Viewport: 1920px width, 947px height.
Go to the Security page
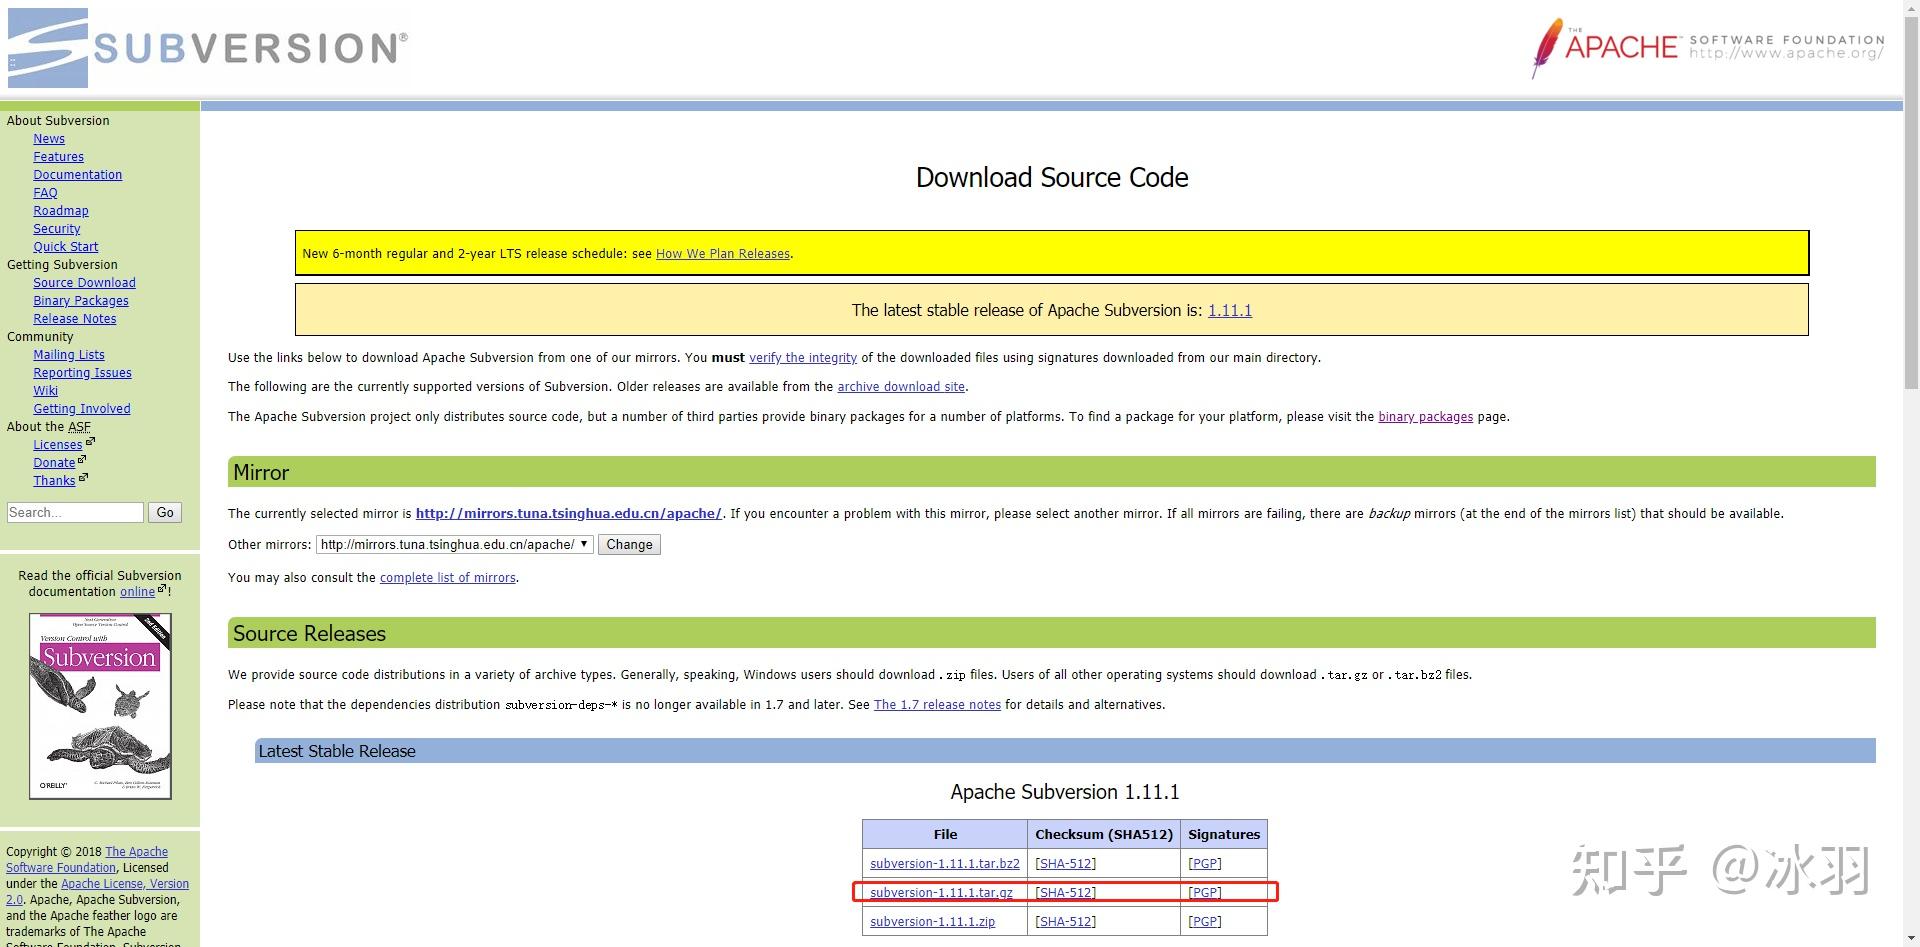(x=56, y=229)
